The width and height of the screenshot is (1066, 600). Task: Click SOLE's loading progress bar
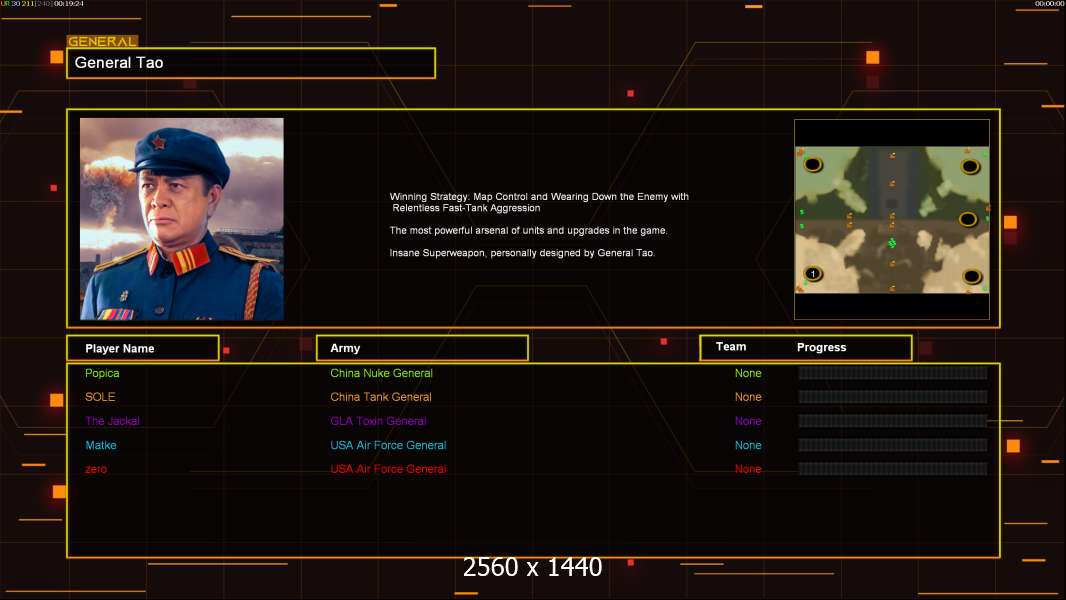tap(893, 397)
